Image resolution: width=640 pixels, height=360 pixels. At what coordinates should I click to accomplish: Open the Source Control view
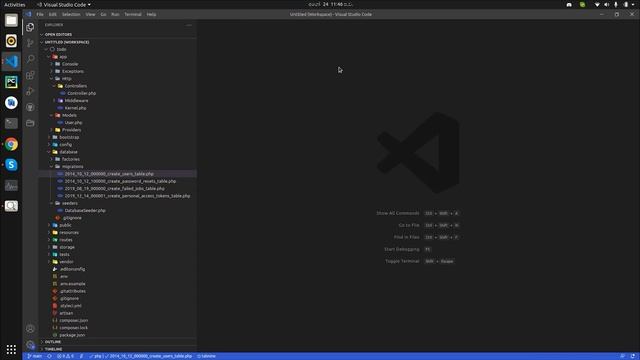click(30, 43)
